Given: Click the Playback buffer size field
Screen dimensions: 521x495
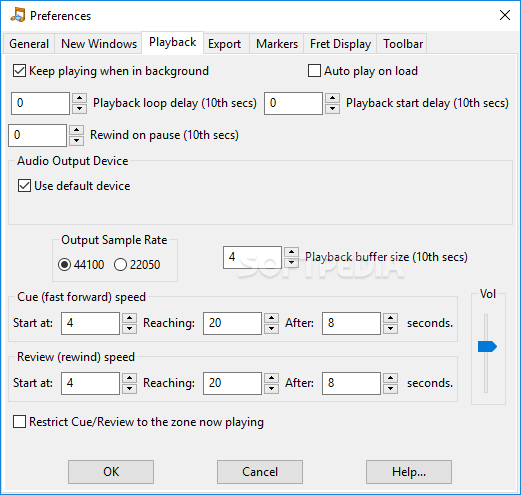Looking at the screenshot, I should pyautogui.click(x=252, y=257).
